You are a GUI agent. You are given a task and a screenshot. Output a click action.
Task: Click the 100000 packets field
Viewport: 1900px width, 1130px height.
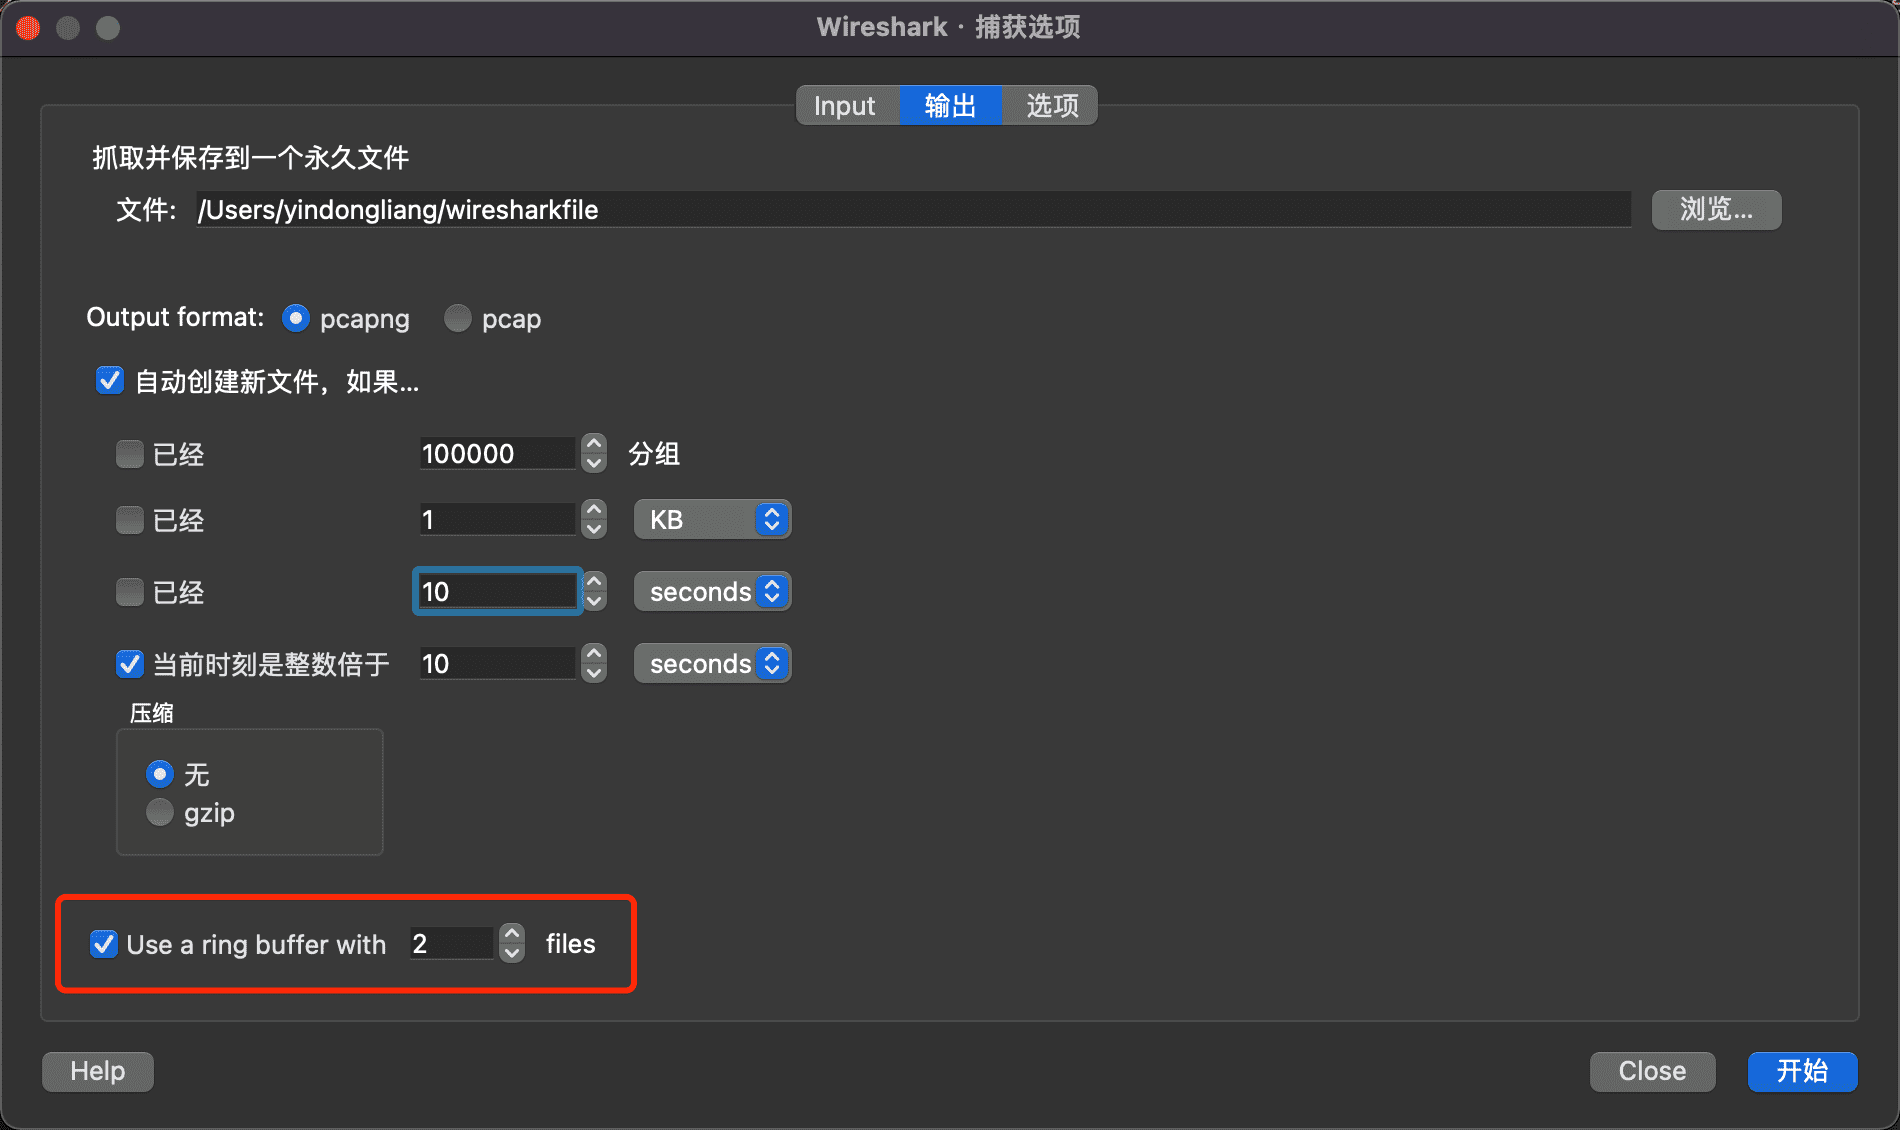coord(497,454)
